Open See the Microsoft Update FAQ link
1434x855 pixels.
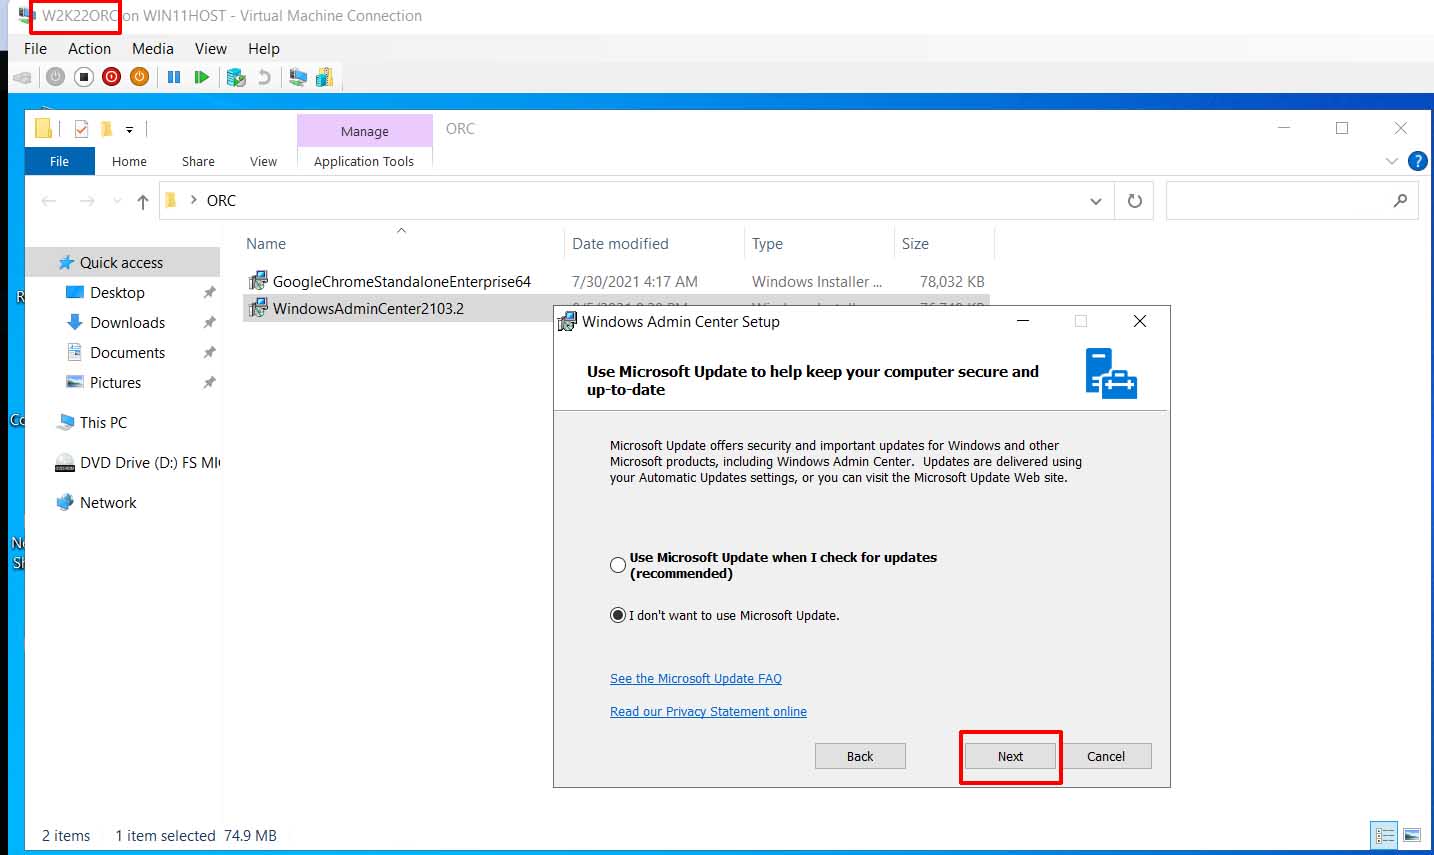696,678
